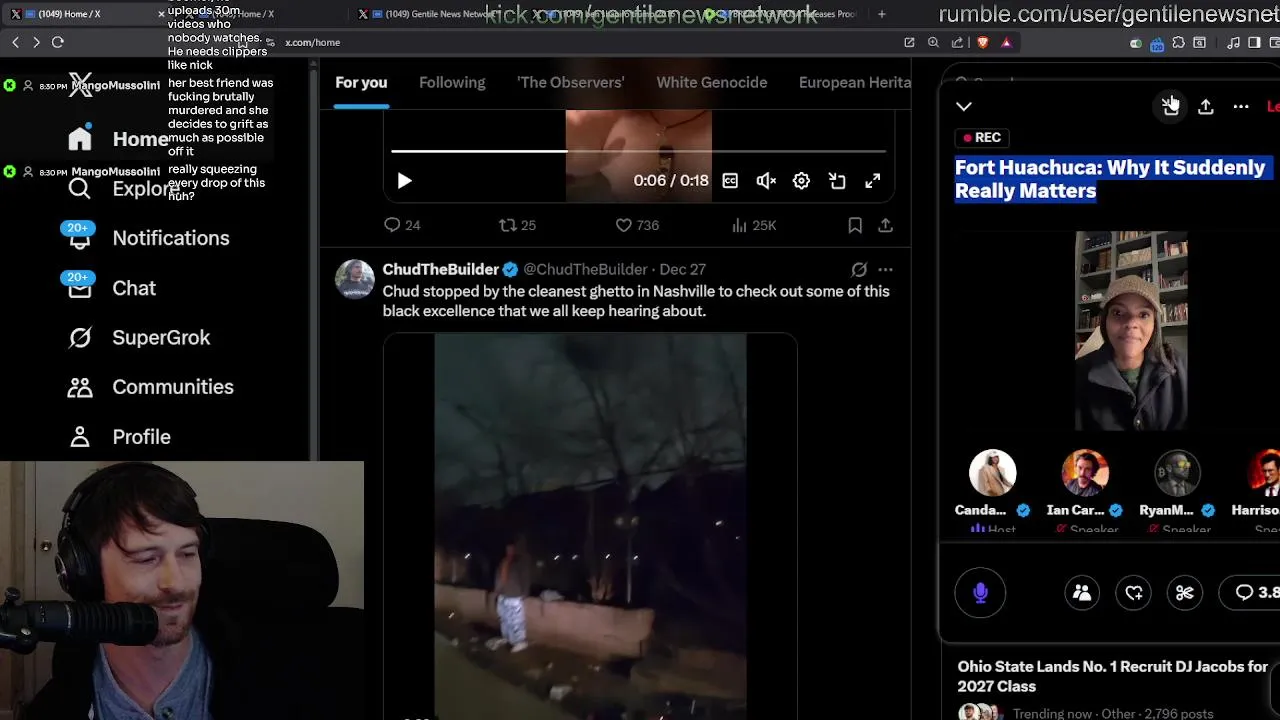Like the top post with 736 likes
Viewport: 1280px width, 720px height.
click(x=636, y=225)
